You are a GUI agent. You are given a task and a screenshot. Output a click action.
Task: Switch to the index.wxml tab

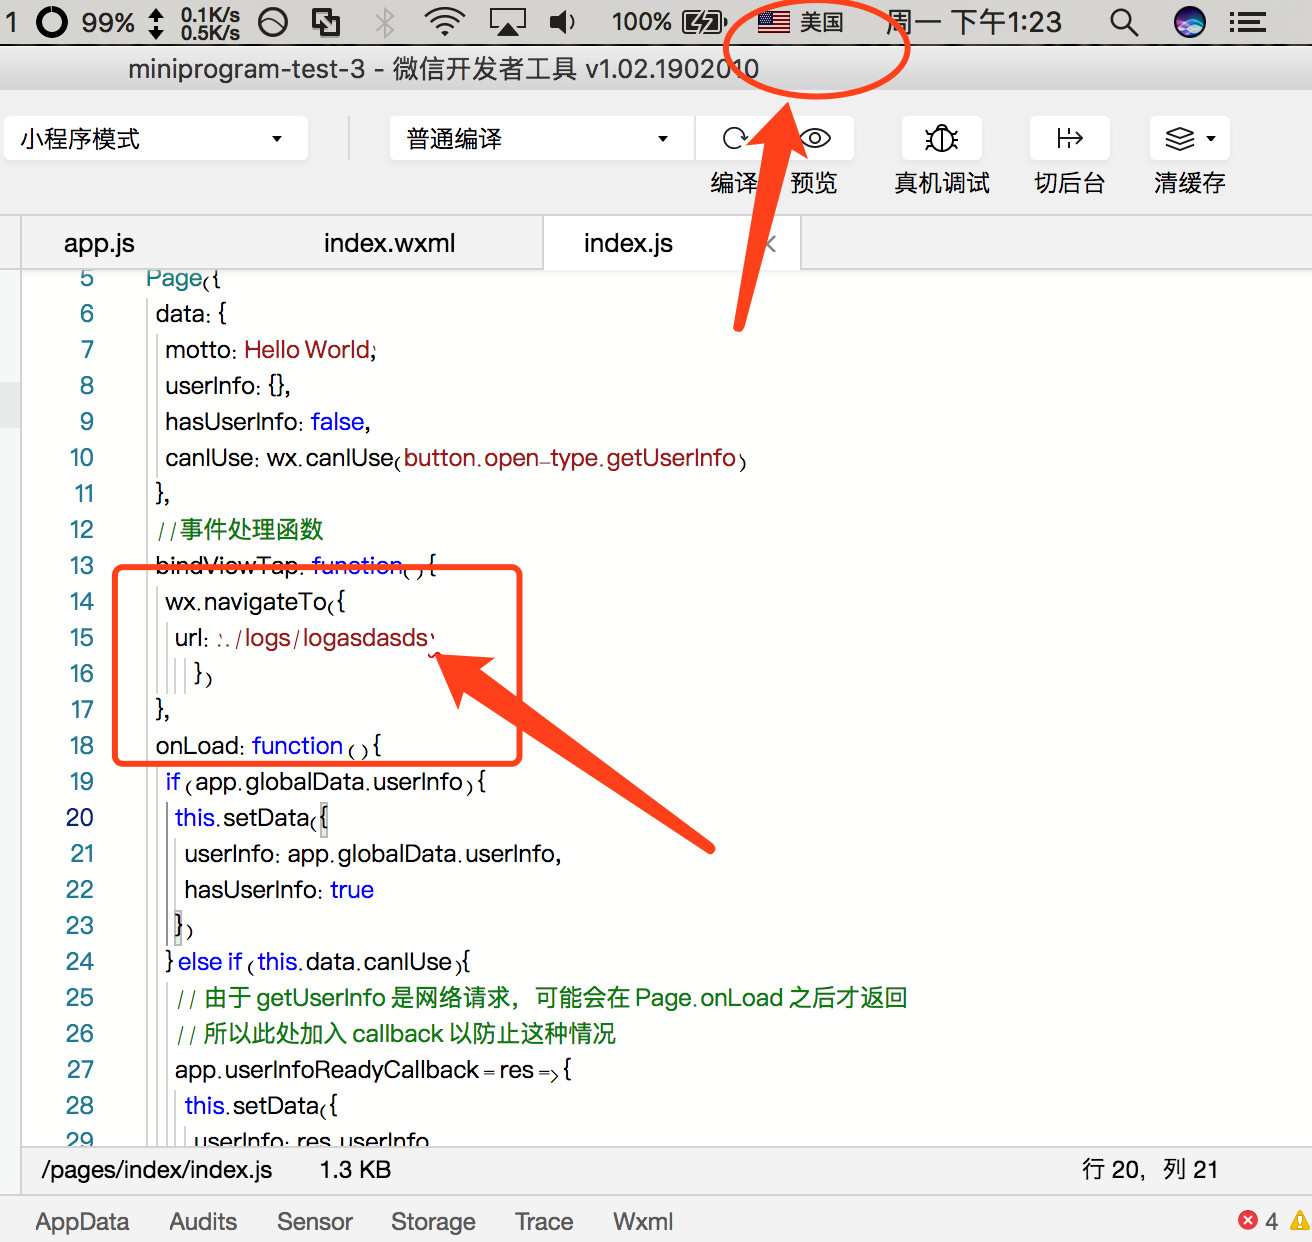coord(389,243)
